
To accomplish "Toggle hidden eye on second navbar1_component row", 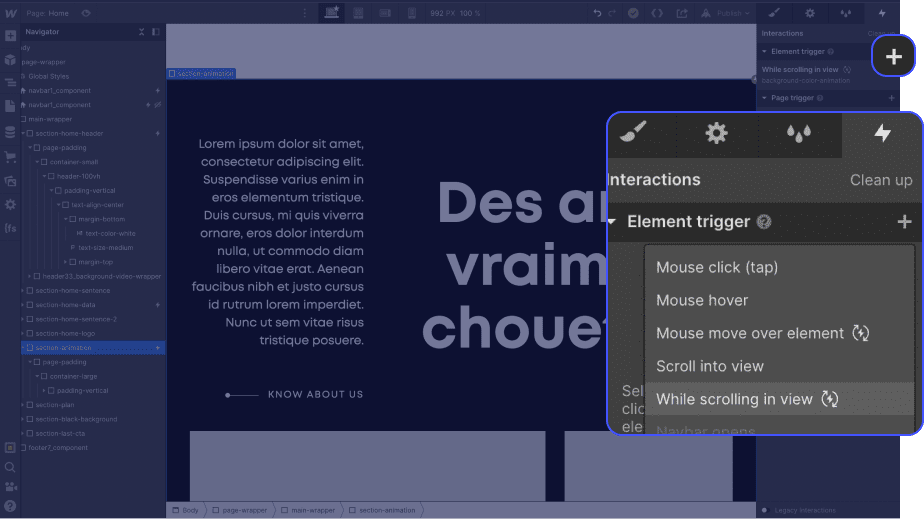I will (x=157, y=105).
